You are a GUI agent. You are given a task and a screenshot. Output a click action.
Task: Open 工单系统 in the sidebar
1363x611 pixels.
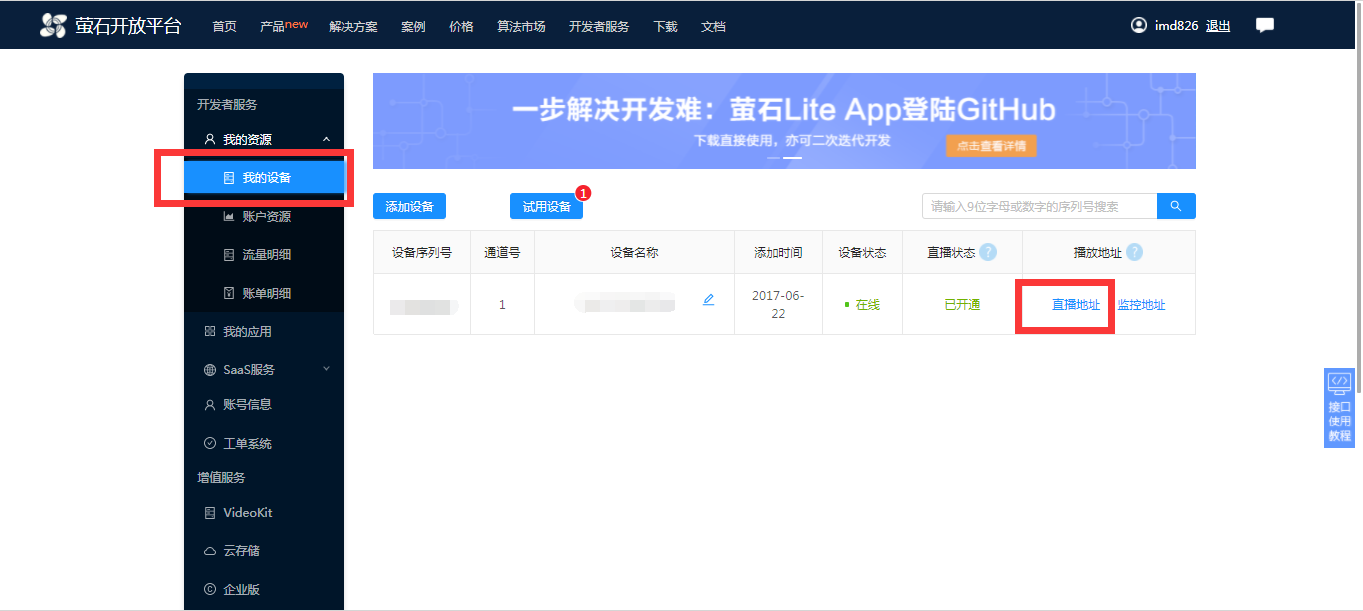pos(264,443)
